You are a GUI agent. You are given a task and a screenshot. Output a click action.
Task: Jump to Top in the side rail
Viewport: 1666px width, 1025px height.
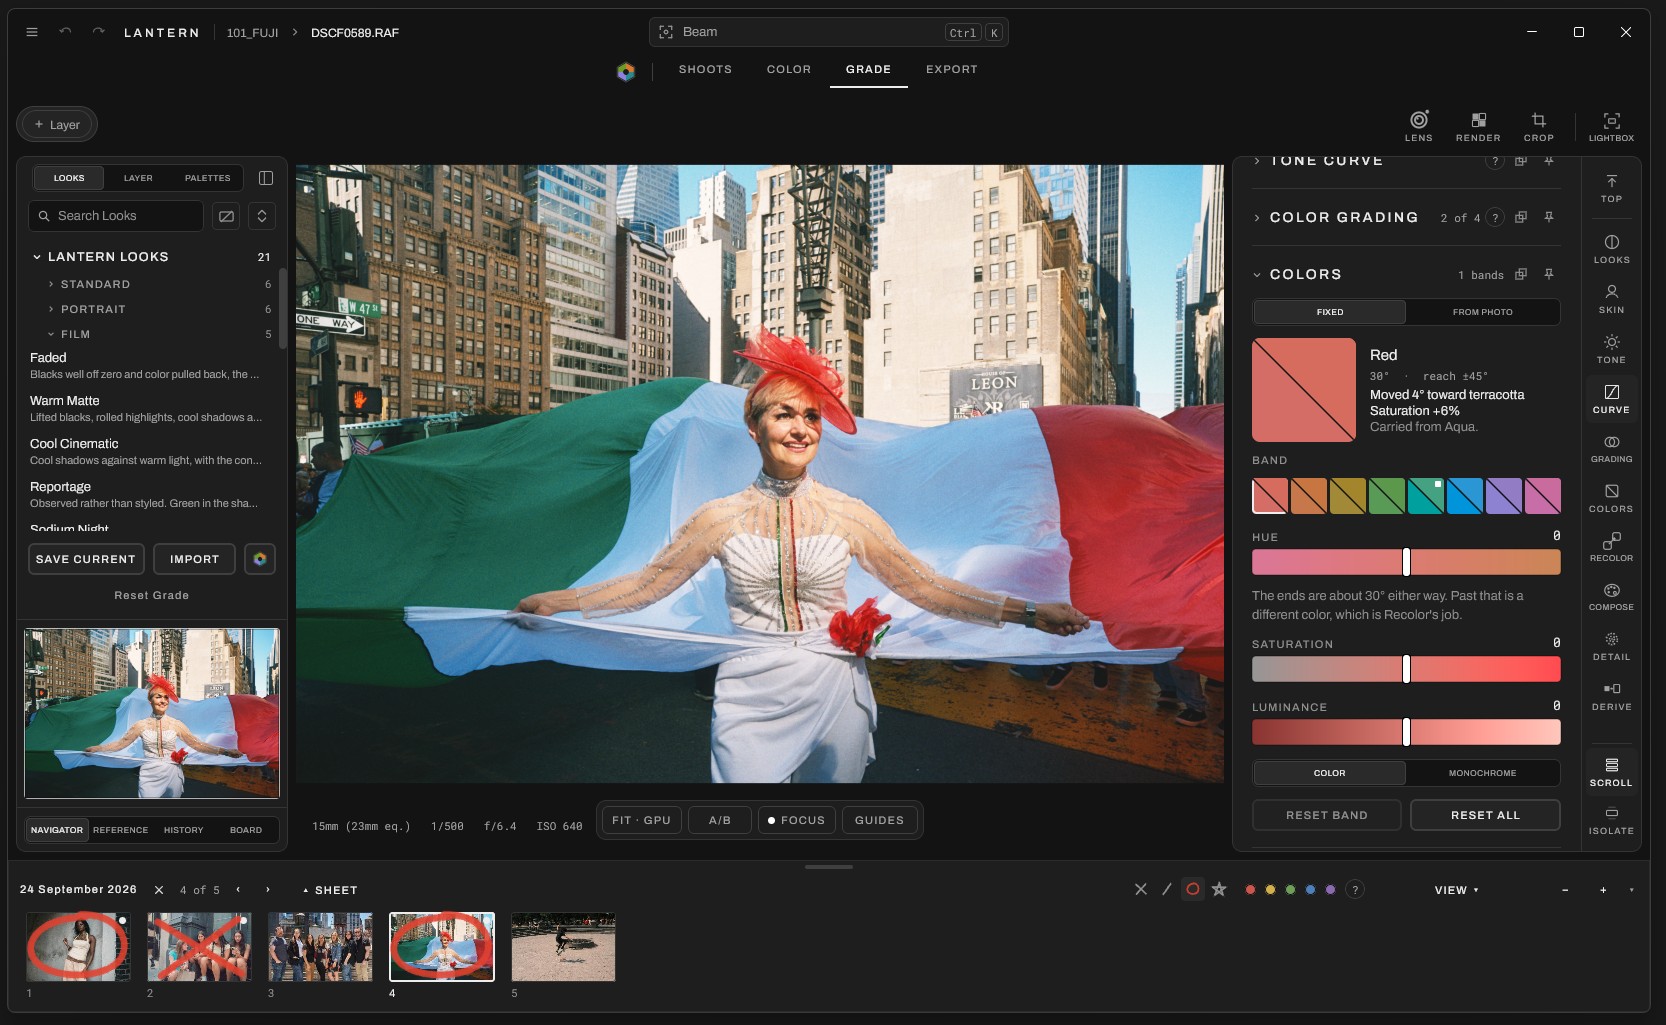click(1611, 187)
